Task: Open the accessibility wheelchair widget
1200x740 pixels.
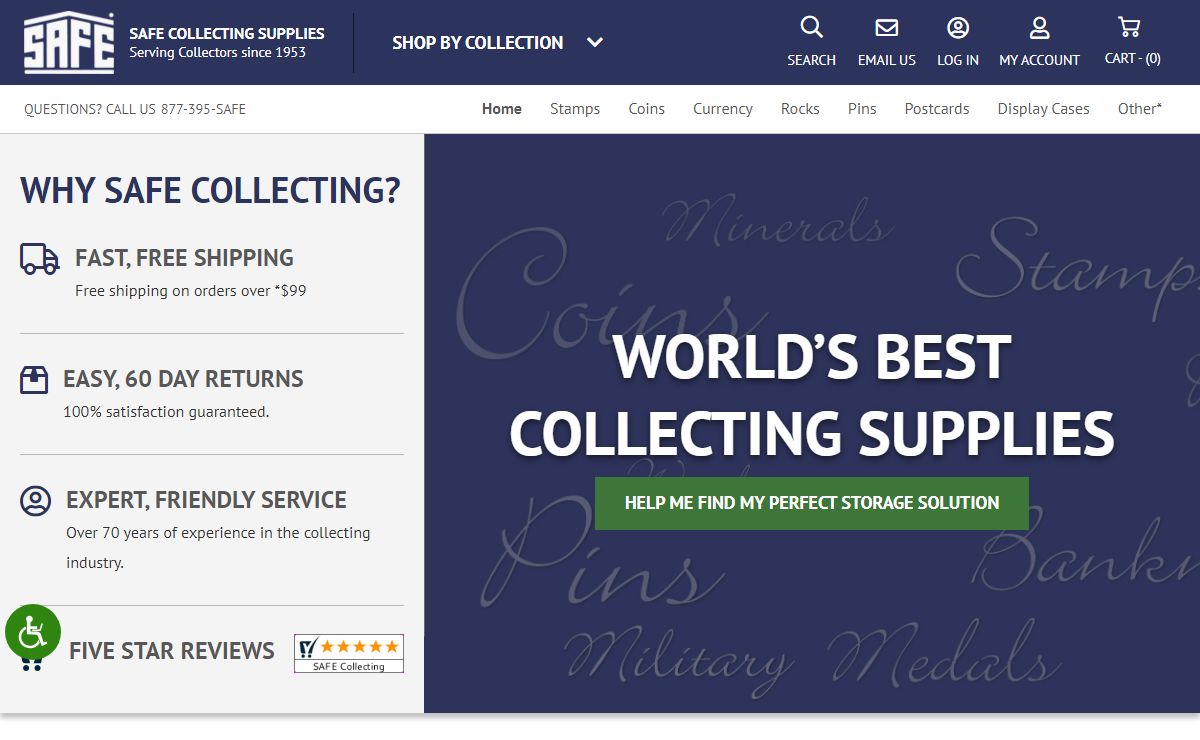Action: (33, 632)
